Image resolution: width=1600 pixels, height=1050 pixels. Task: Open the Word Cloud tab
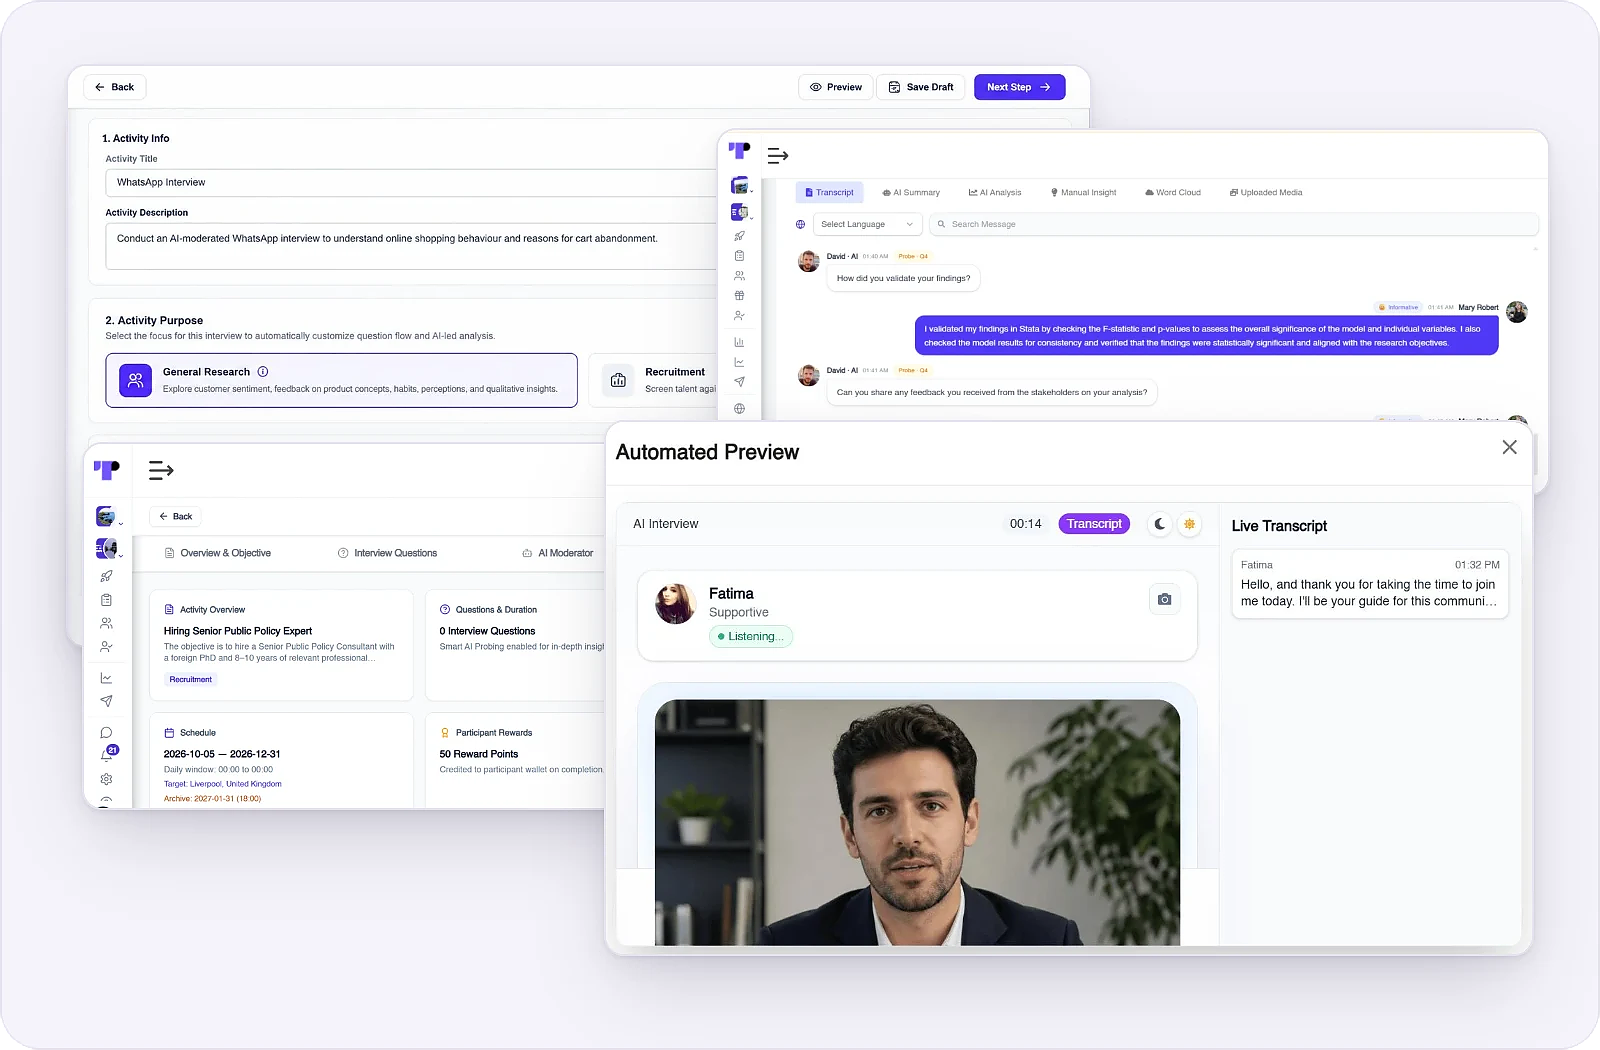tap(1172, 192)
